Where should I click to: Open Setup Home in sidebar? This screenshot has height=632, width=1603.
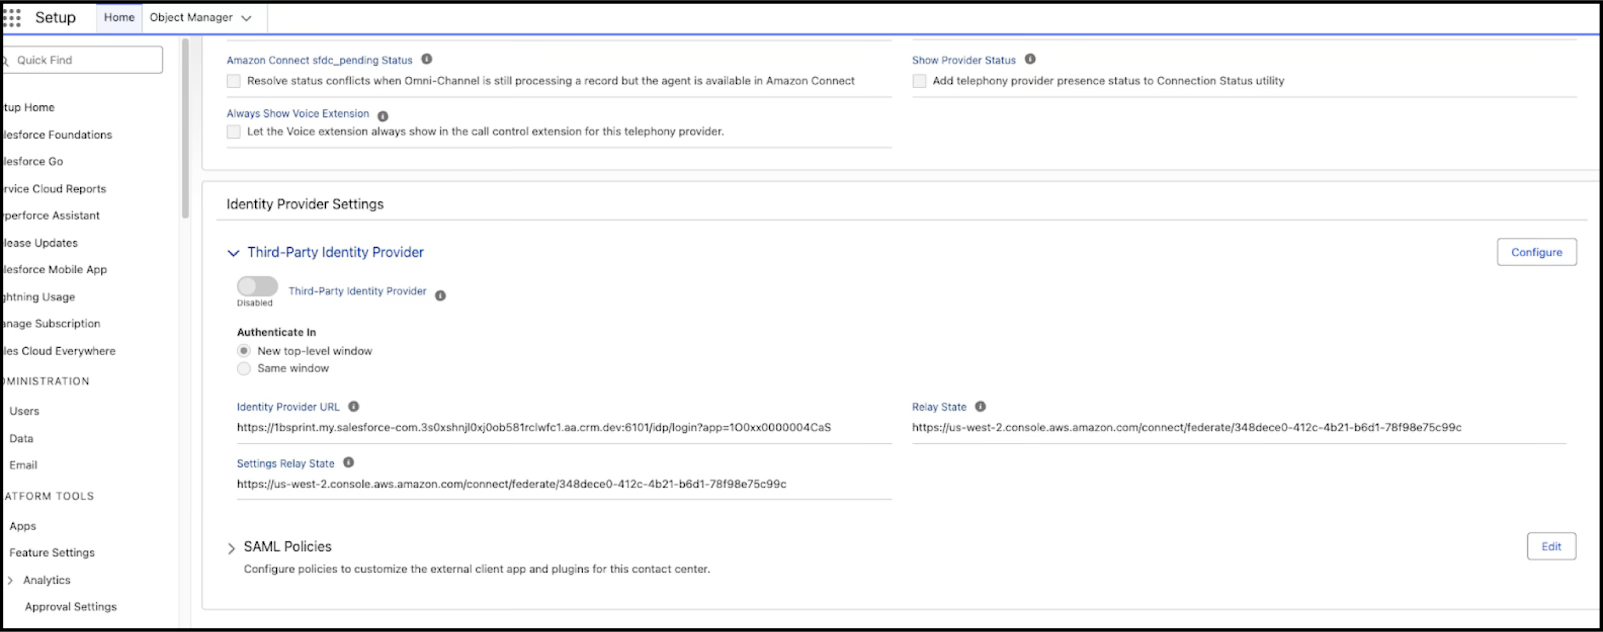click(28, 107)
